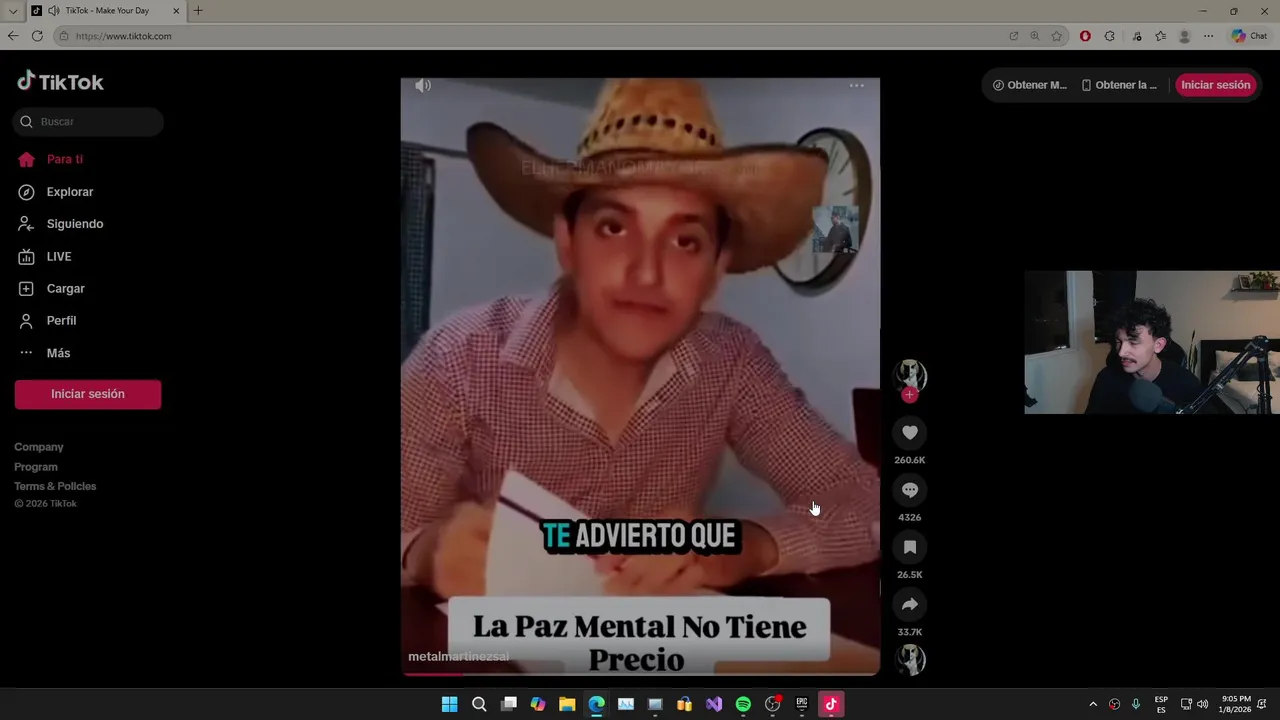Viewport: 1280px width, 720px height.
Task: Click the ESP ES language indicator
Action: [1161, 704]
